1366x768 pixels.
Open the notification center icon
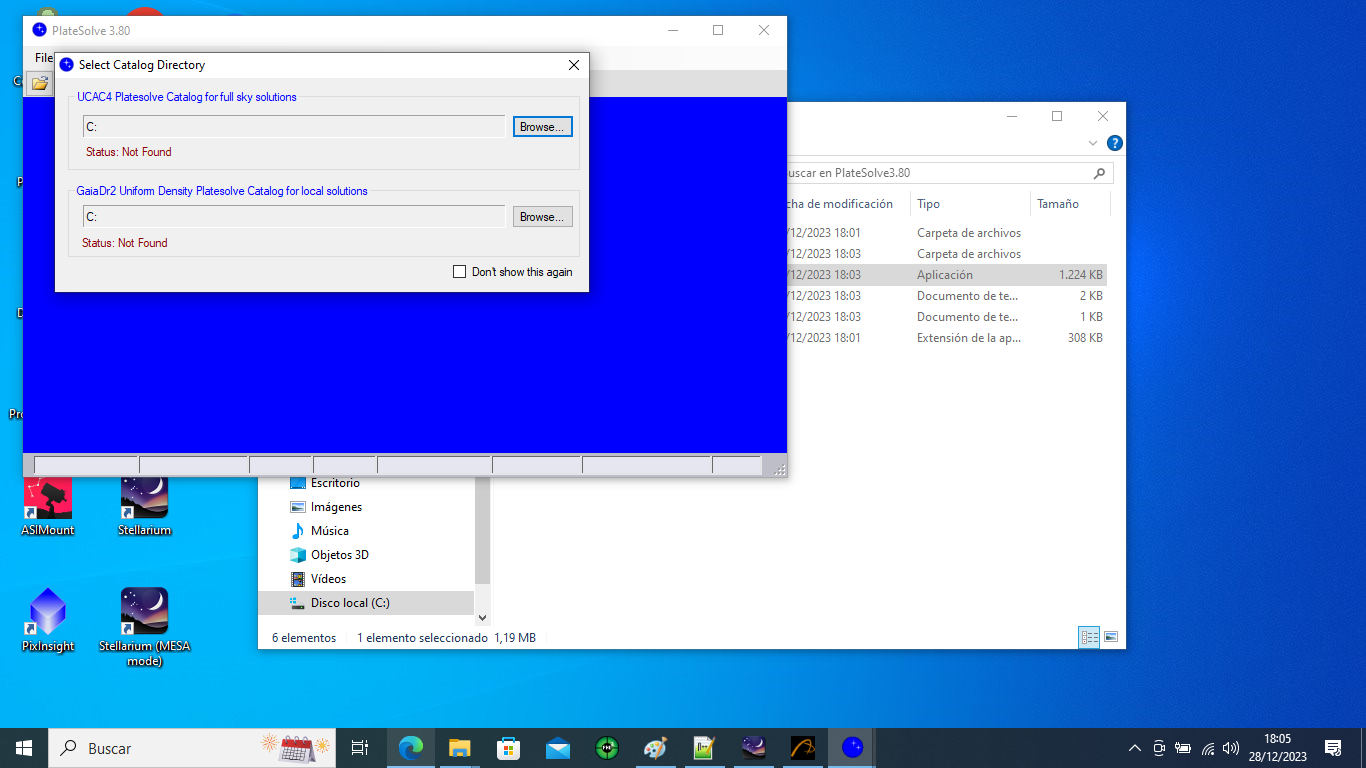1332,748
